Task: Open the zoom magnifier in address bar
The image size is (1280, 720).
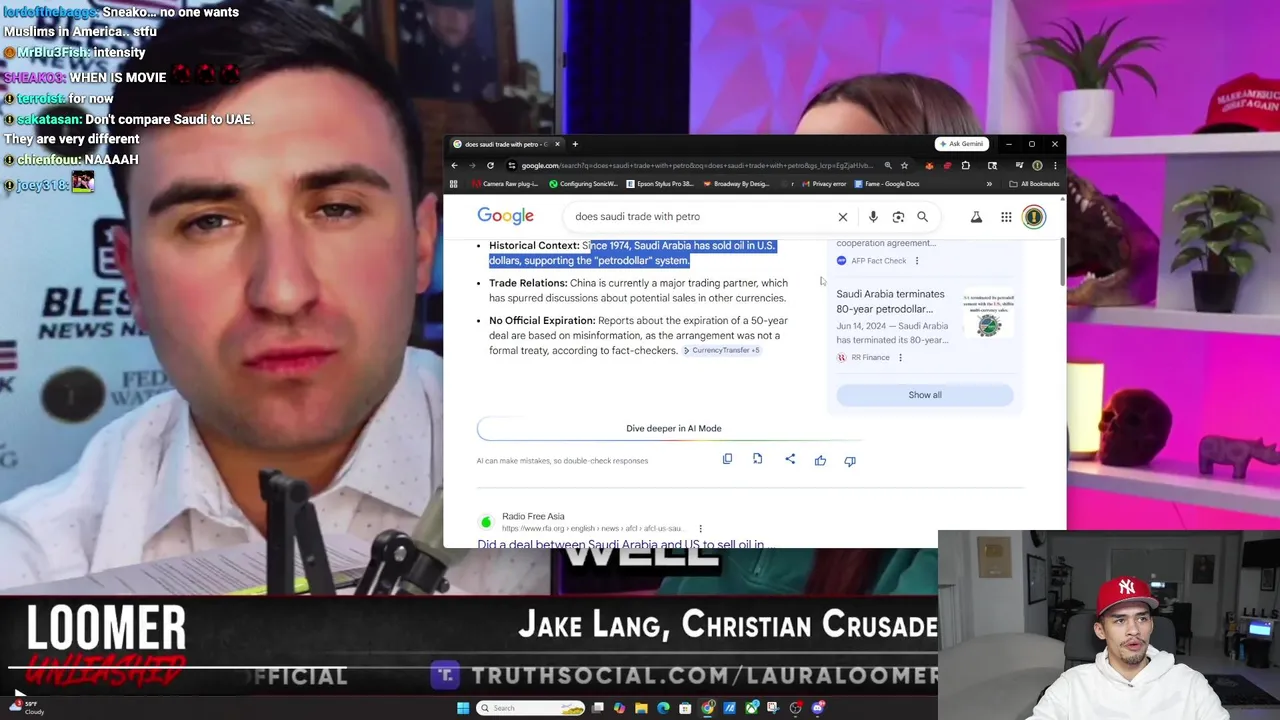Action: 888,165
